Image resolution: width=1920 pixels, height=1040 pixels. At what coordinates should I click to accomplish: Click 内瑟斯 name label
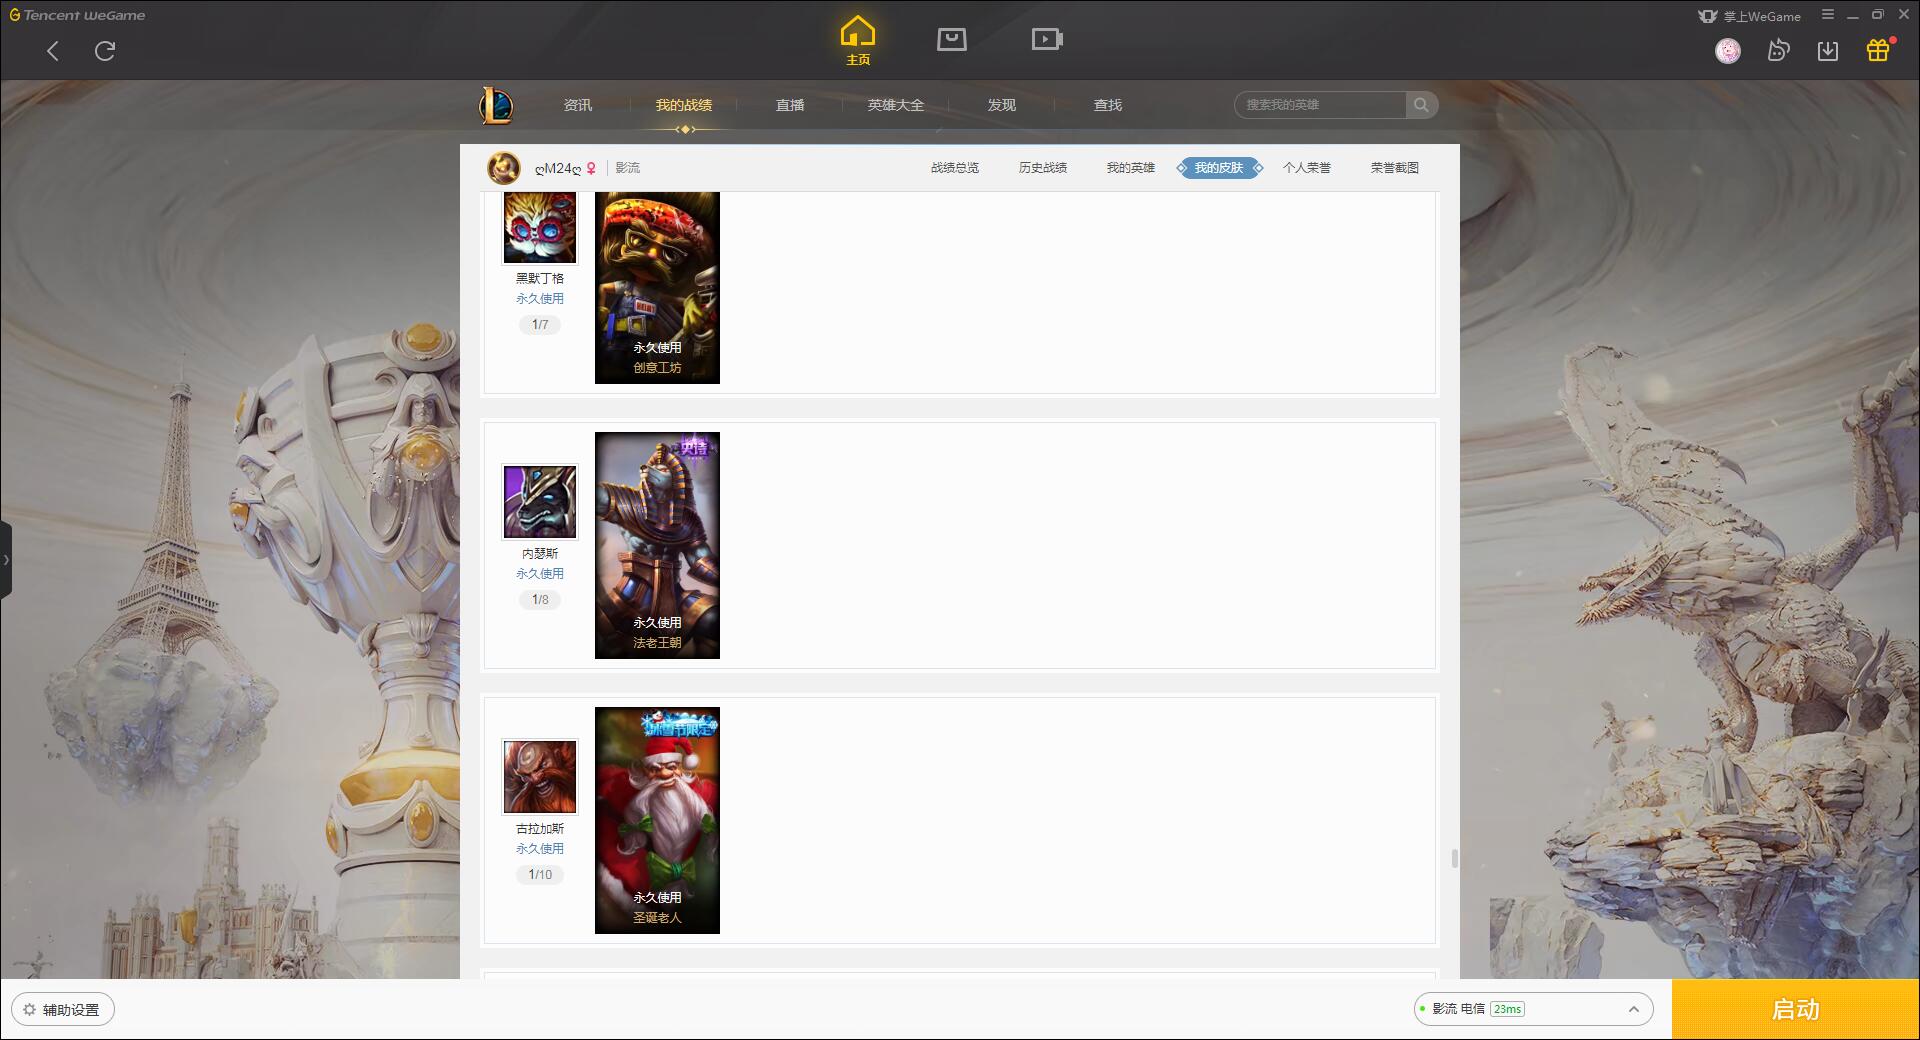click(x=540, y=554)
